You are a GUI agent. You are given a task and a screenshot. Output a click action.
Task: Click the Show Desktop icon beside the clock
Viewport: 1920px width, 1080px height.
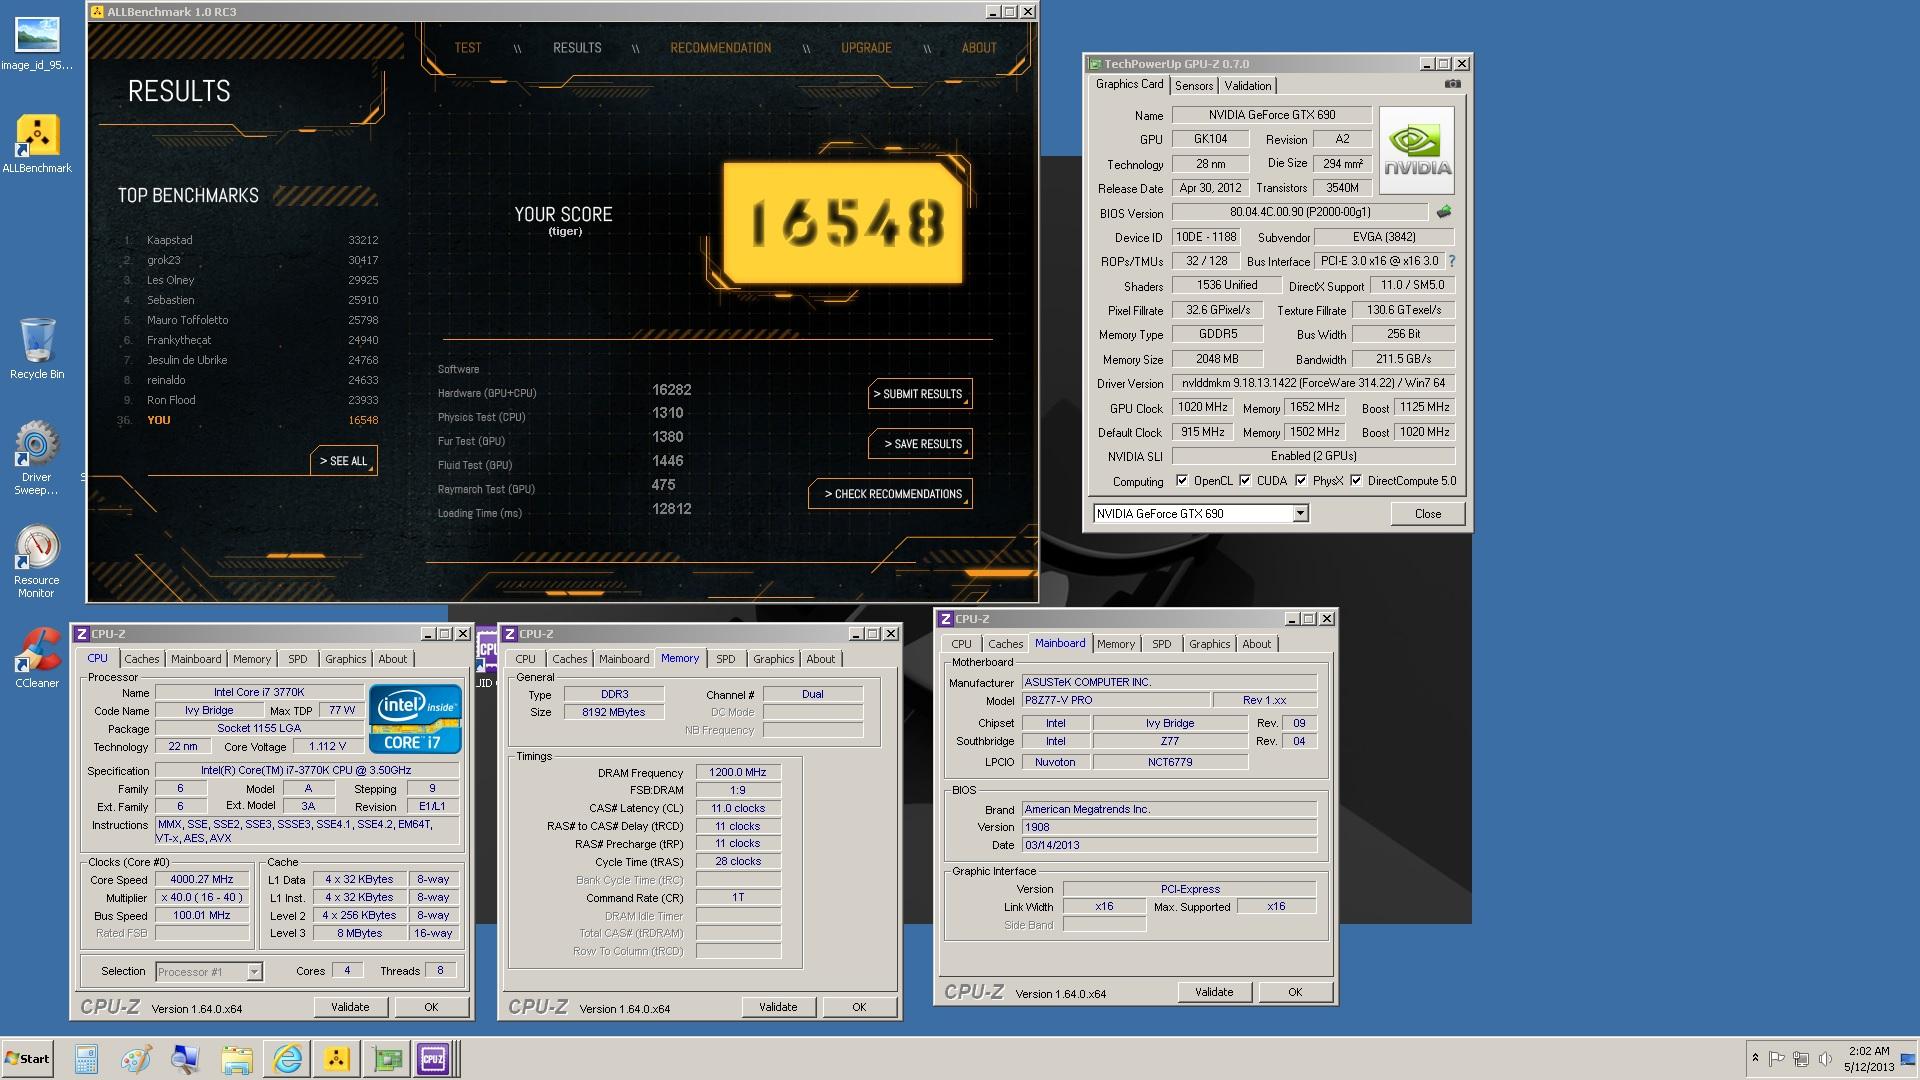pyautogui.click(x=1908, y=1059)
